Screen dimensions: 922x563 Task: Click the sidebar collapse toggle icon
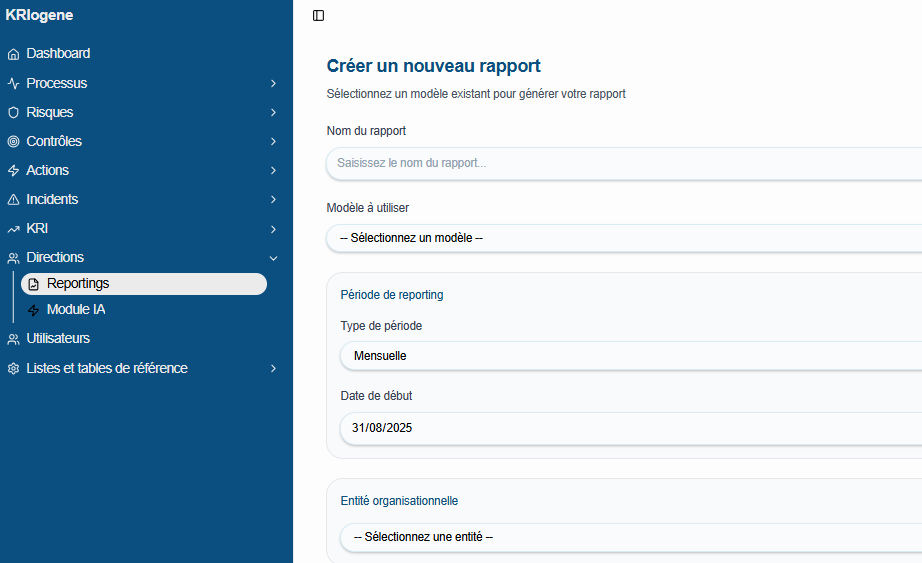pos(318,15)
